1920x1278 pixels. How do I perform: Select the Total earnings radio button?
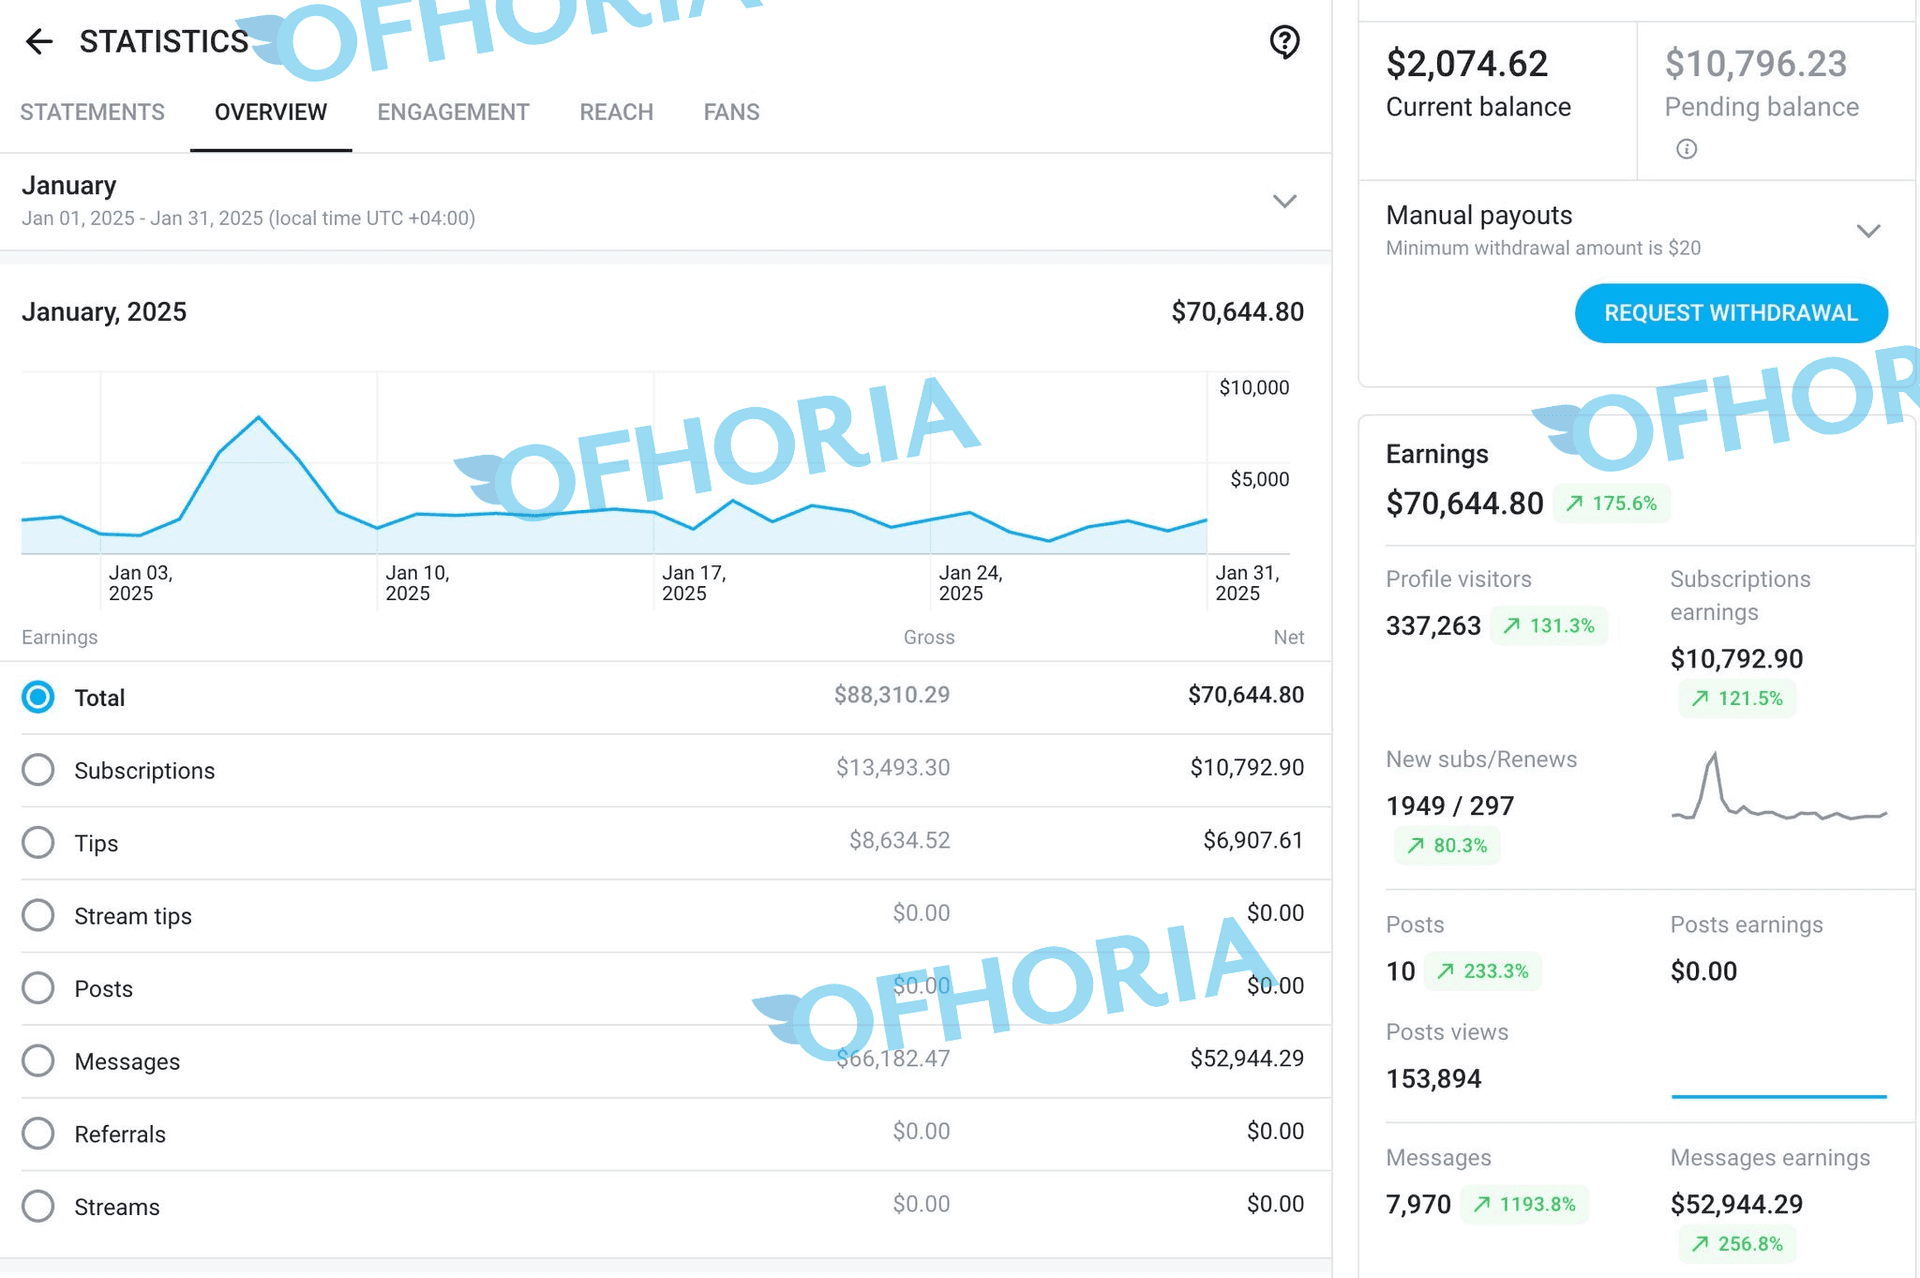[38, 697]
